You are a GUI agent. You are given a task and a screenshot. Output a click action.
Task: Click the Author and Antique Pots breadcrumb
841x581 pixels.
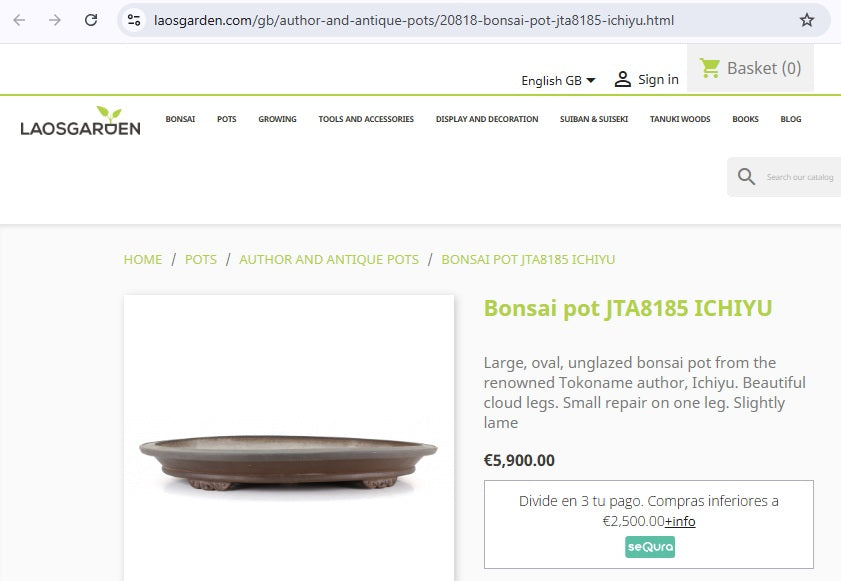329,259
